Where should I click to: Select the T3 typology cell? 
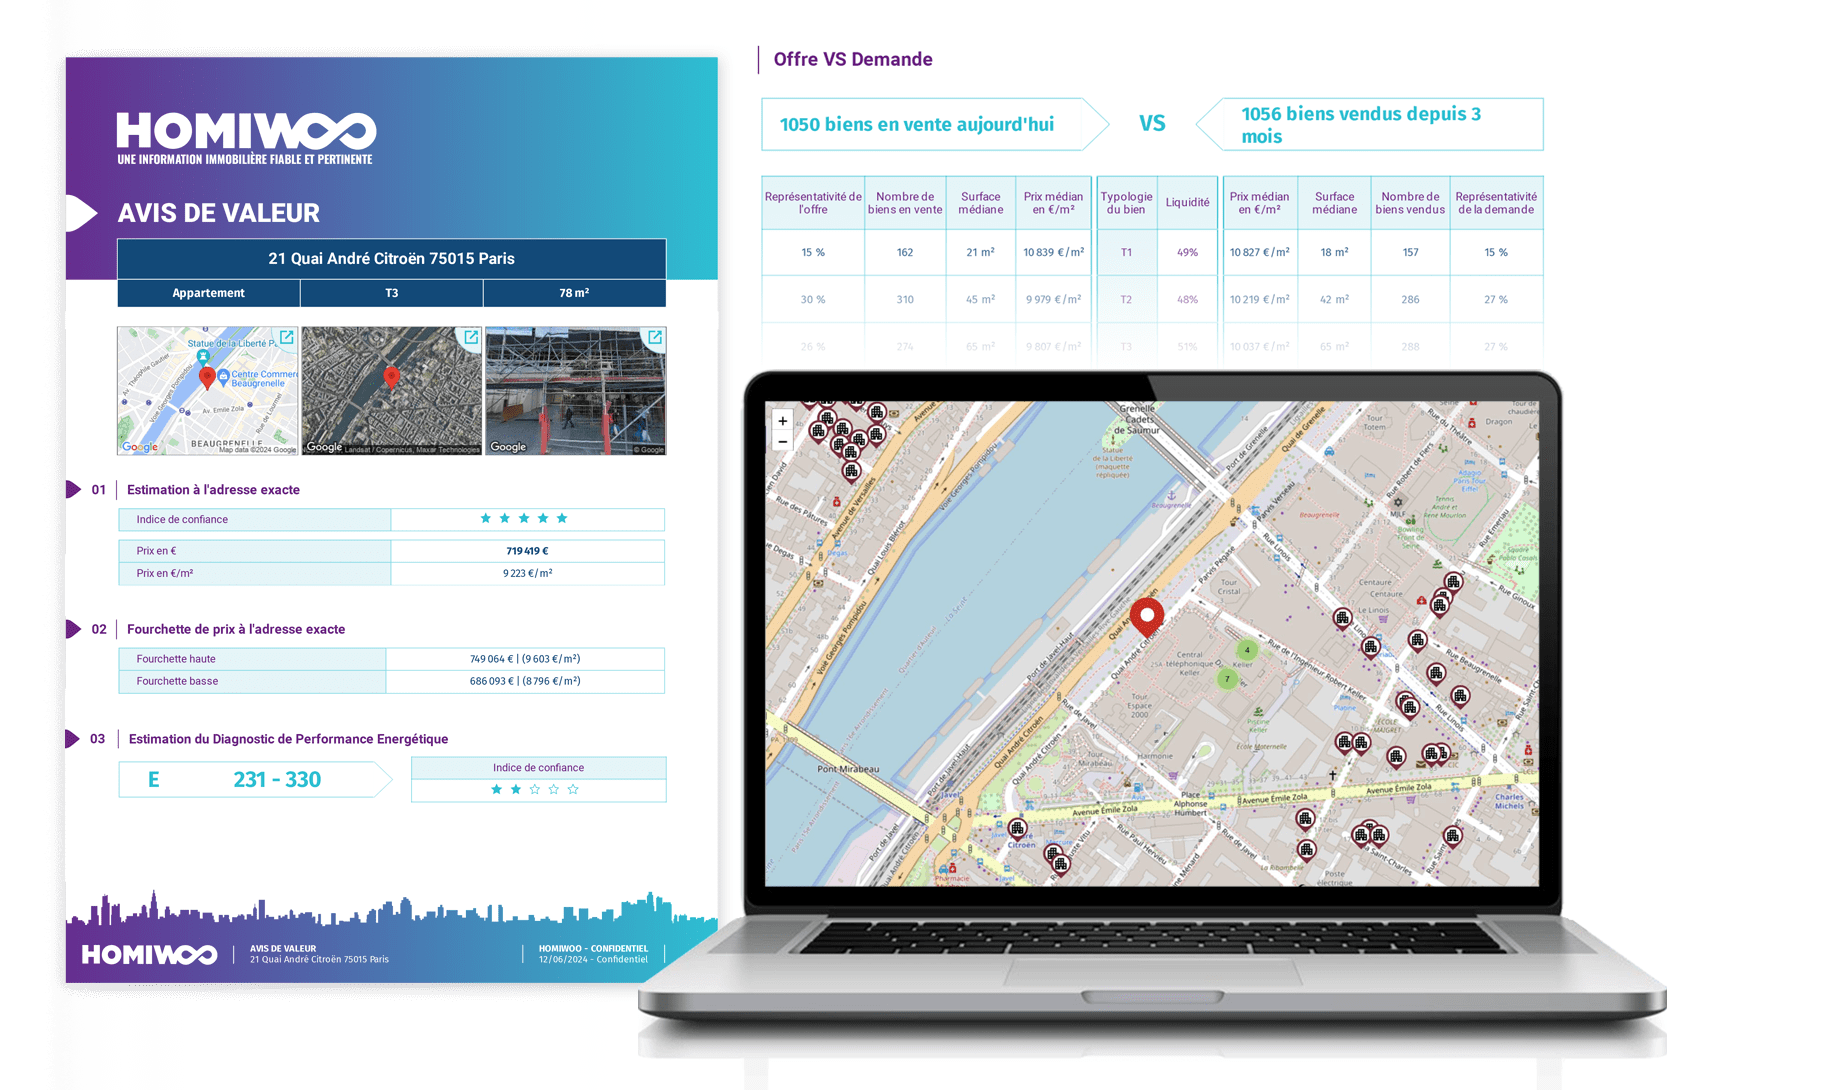click(x=391, y=293)
